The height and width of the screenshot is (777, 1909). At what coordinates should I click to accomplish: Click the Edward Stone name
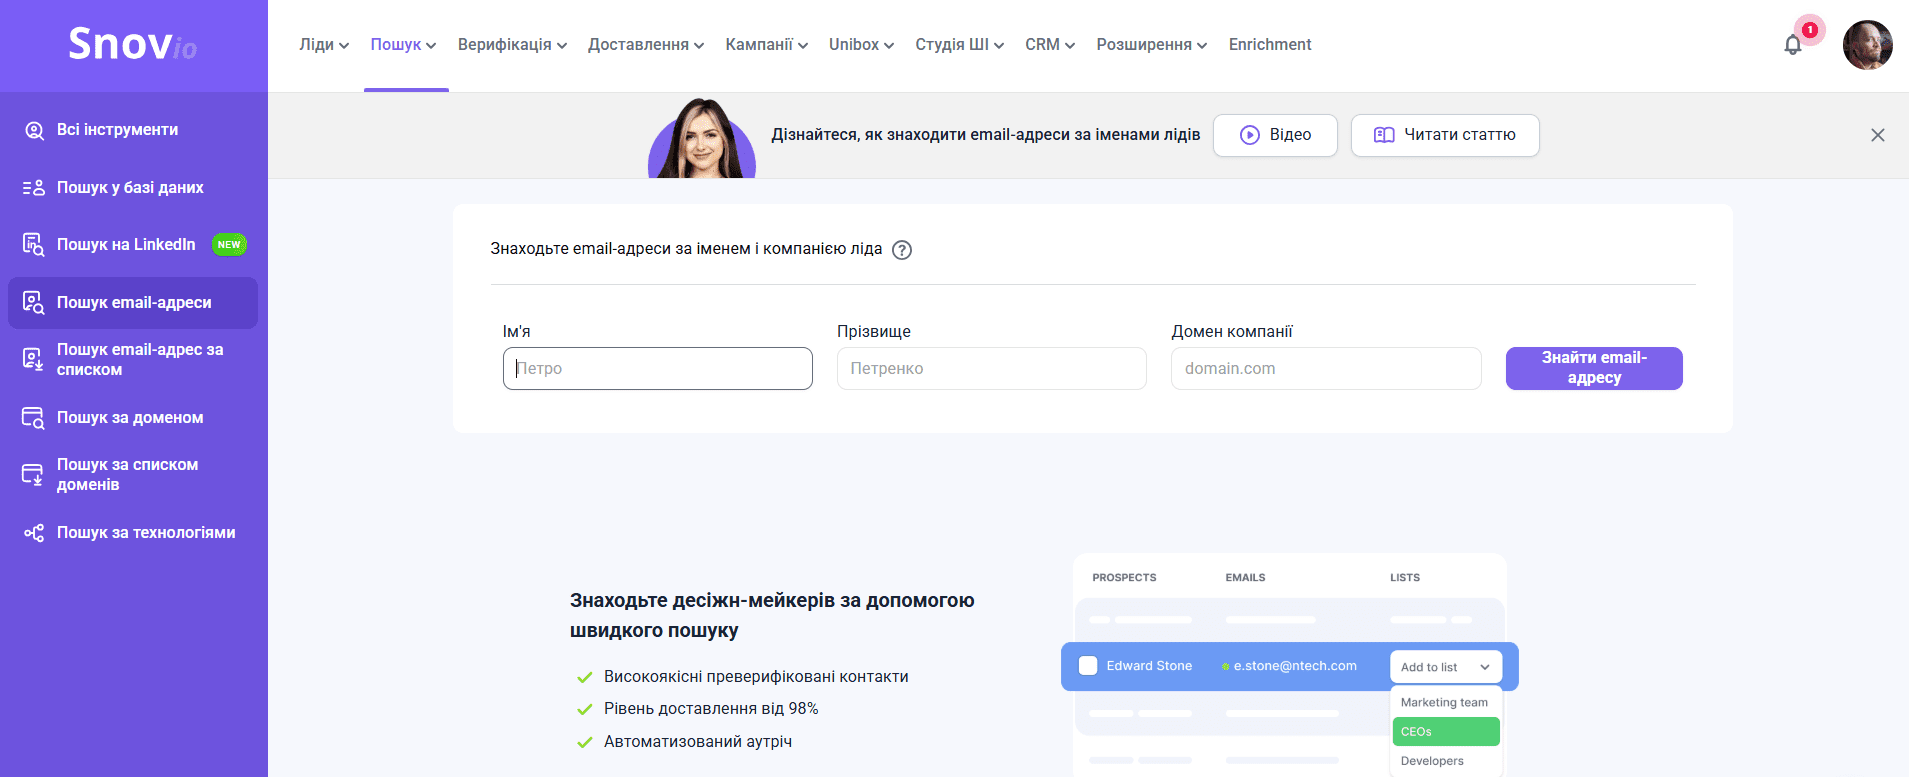(1149, 666)
